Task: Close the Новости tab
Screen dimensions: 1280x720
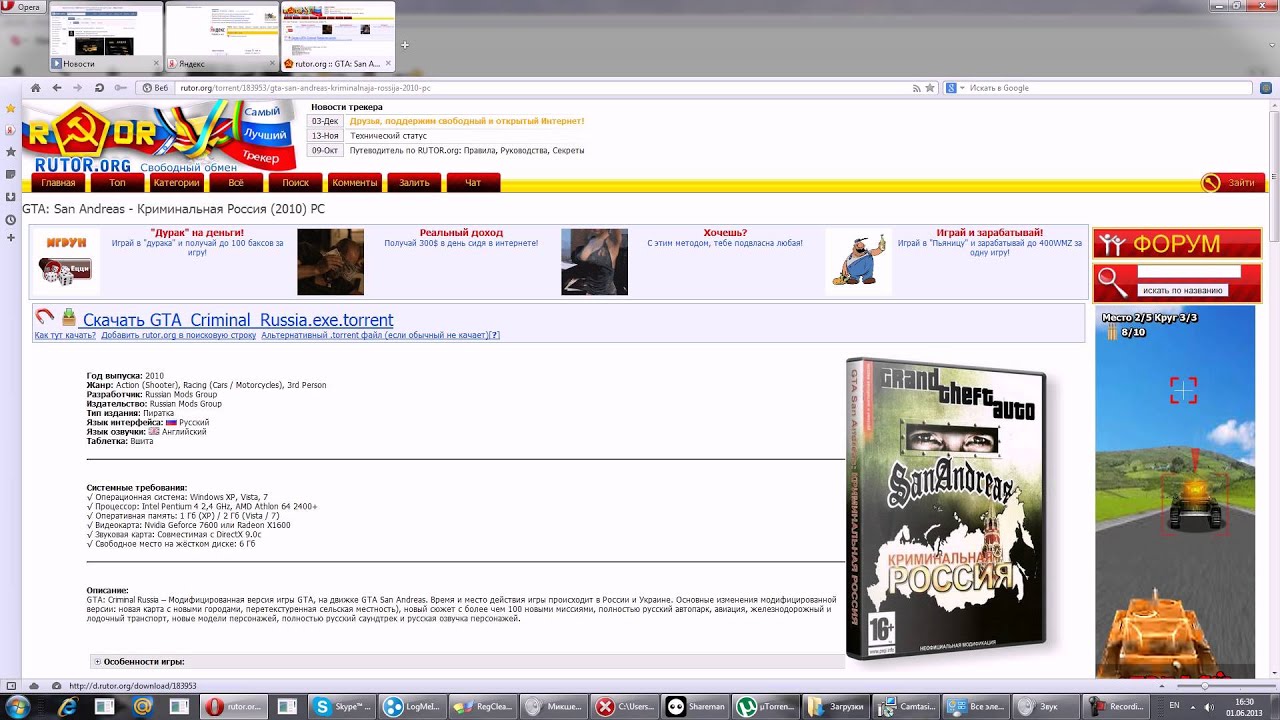Action: coord(156,63)
